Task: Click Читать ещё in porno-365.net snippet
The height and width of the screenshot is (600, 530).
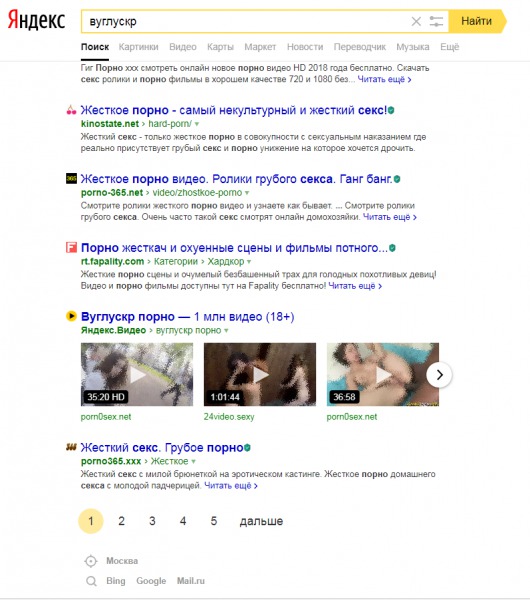Action: [390, 217]
